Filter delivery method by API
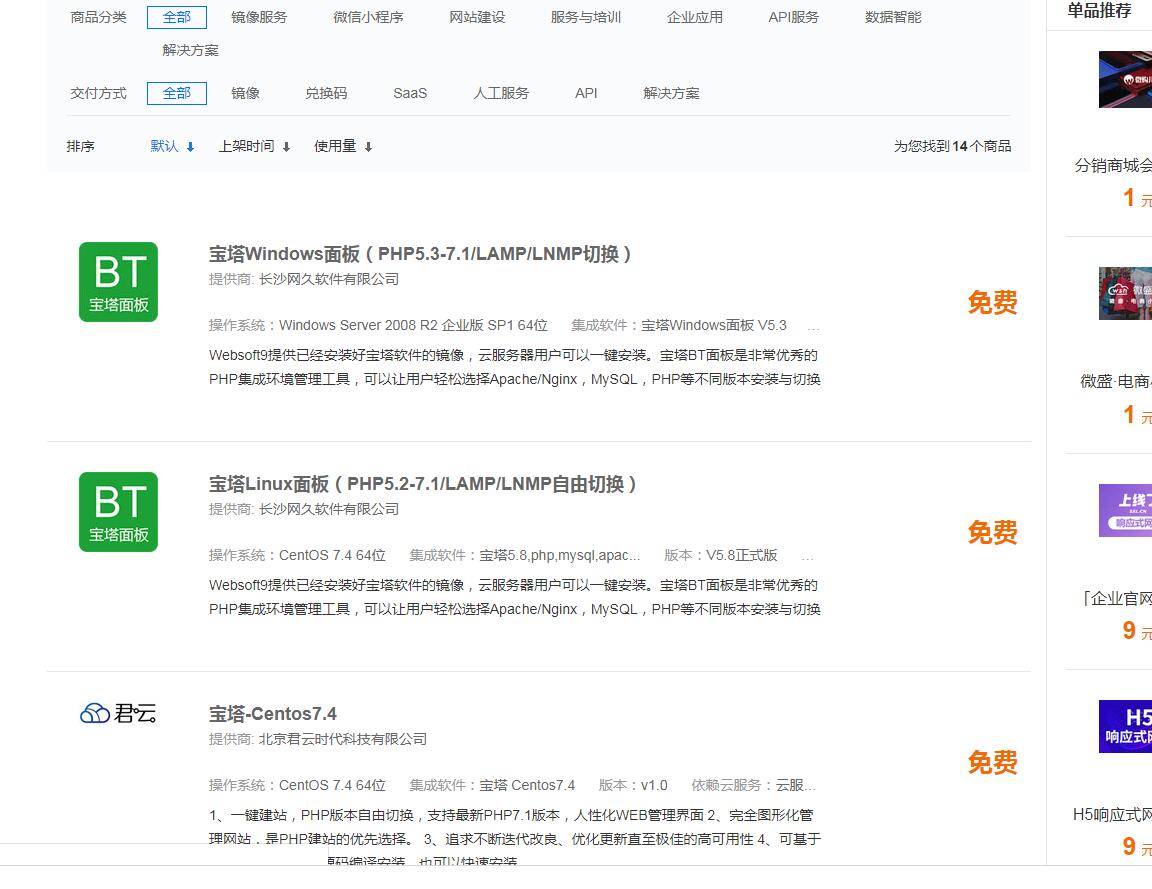This screenshot has width=1152, height=889. (586, 93)
